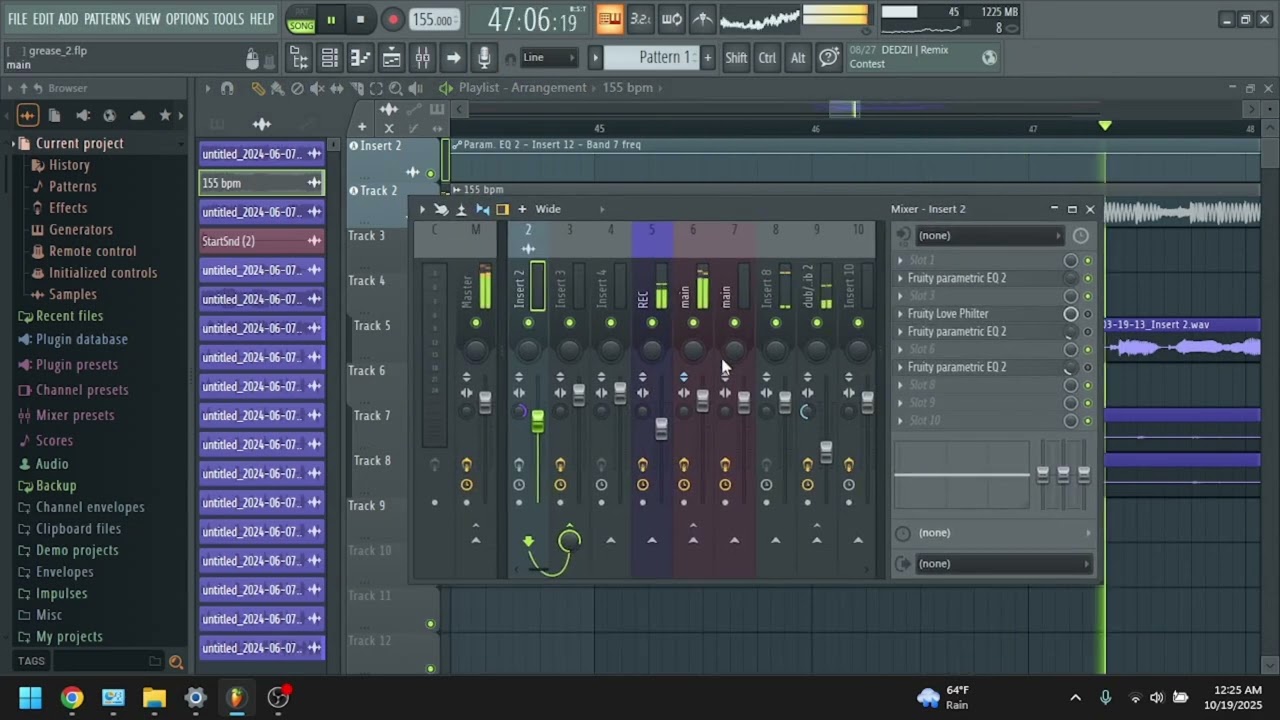Toggle the first Fruity parametric EQ 2 enable light
This screenshot has height=720, width=1280.
coord(1088,279)
